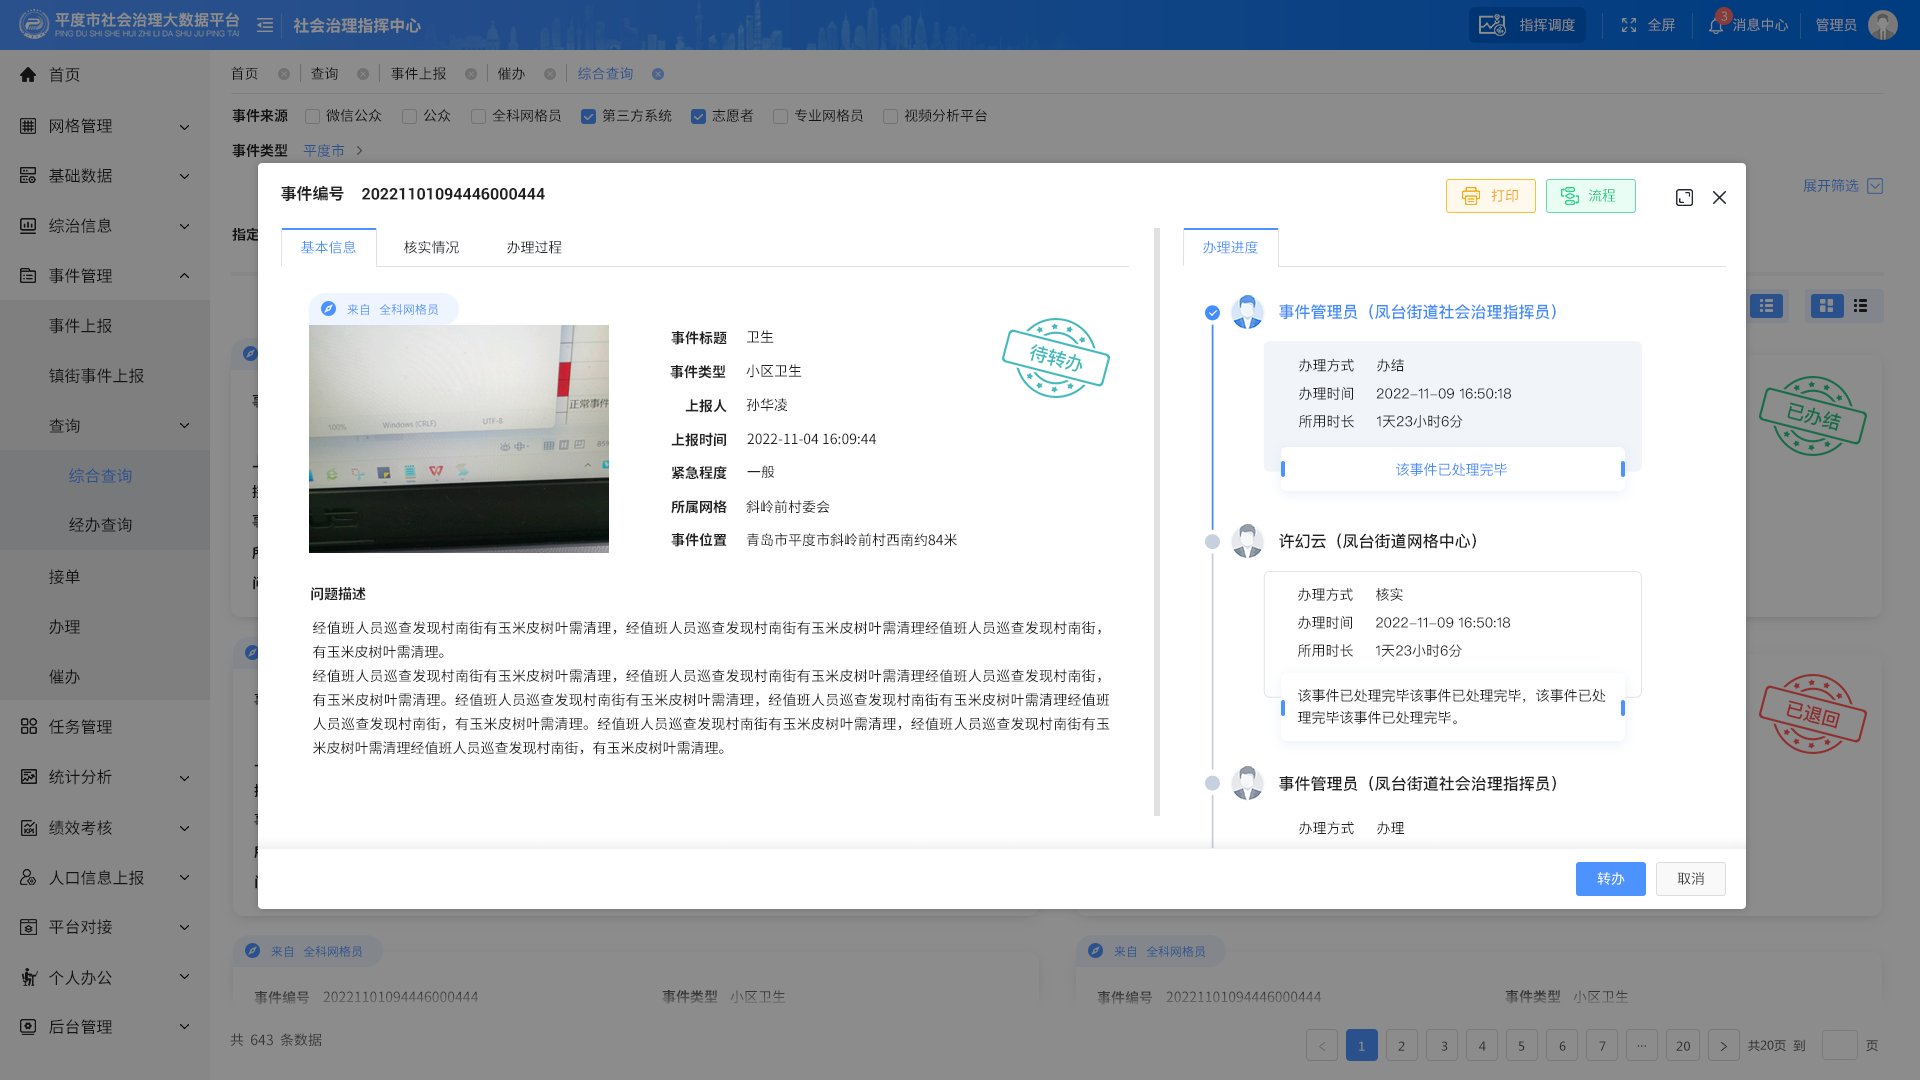
Task: Expand 网格管理 sidebar menu
Action: tap(184, 127)
